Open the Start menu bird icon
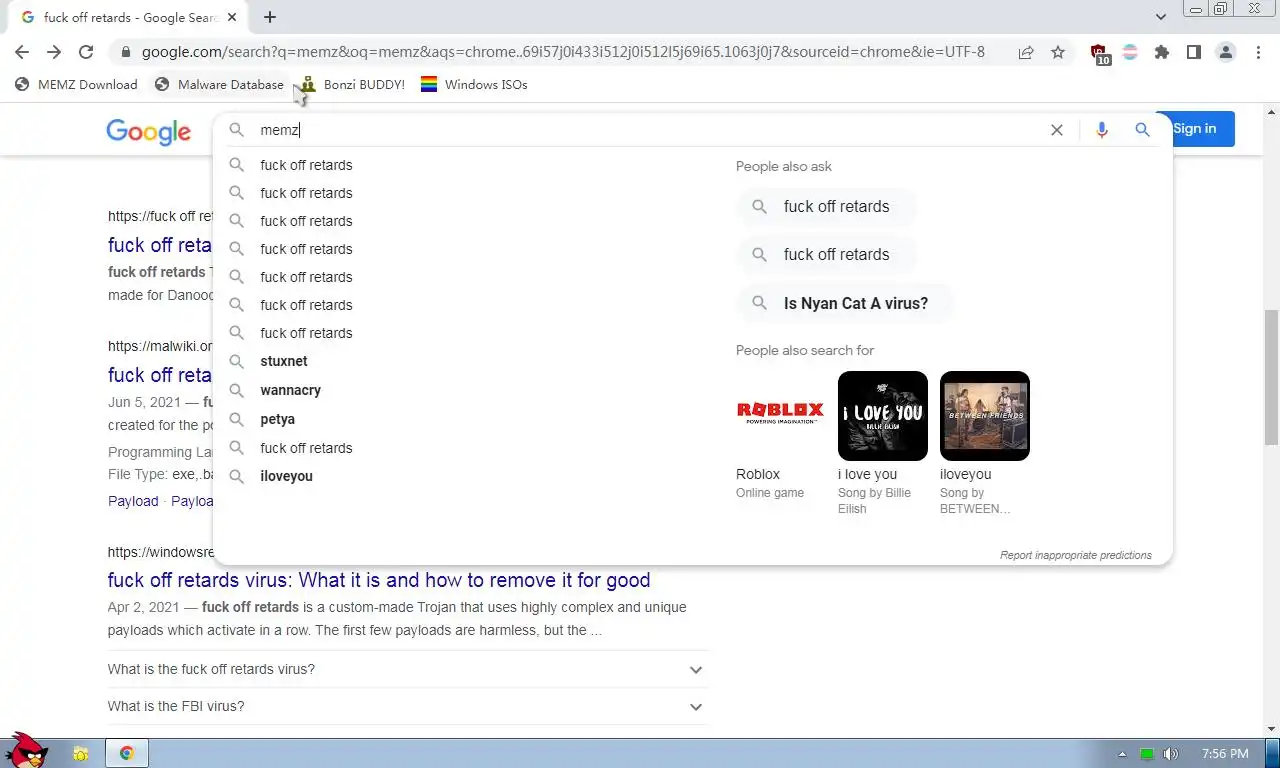Screen dimensions: 1280x768 [26, 750]
